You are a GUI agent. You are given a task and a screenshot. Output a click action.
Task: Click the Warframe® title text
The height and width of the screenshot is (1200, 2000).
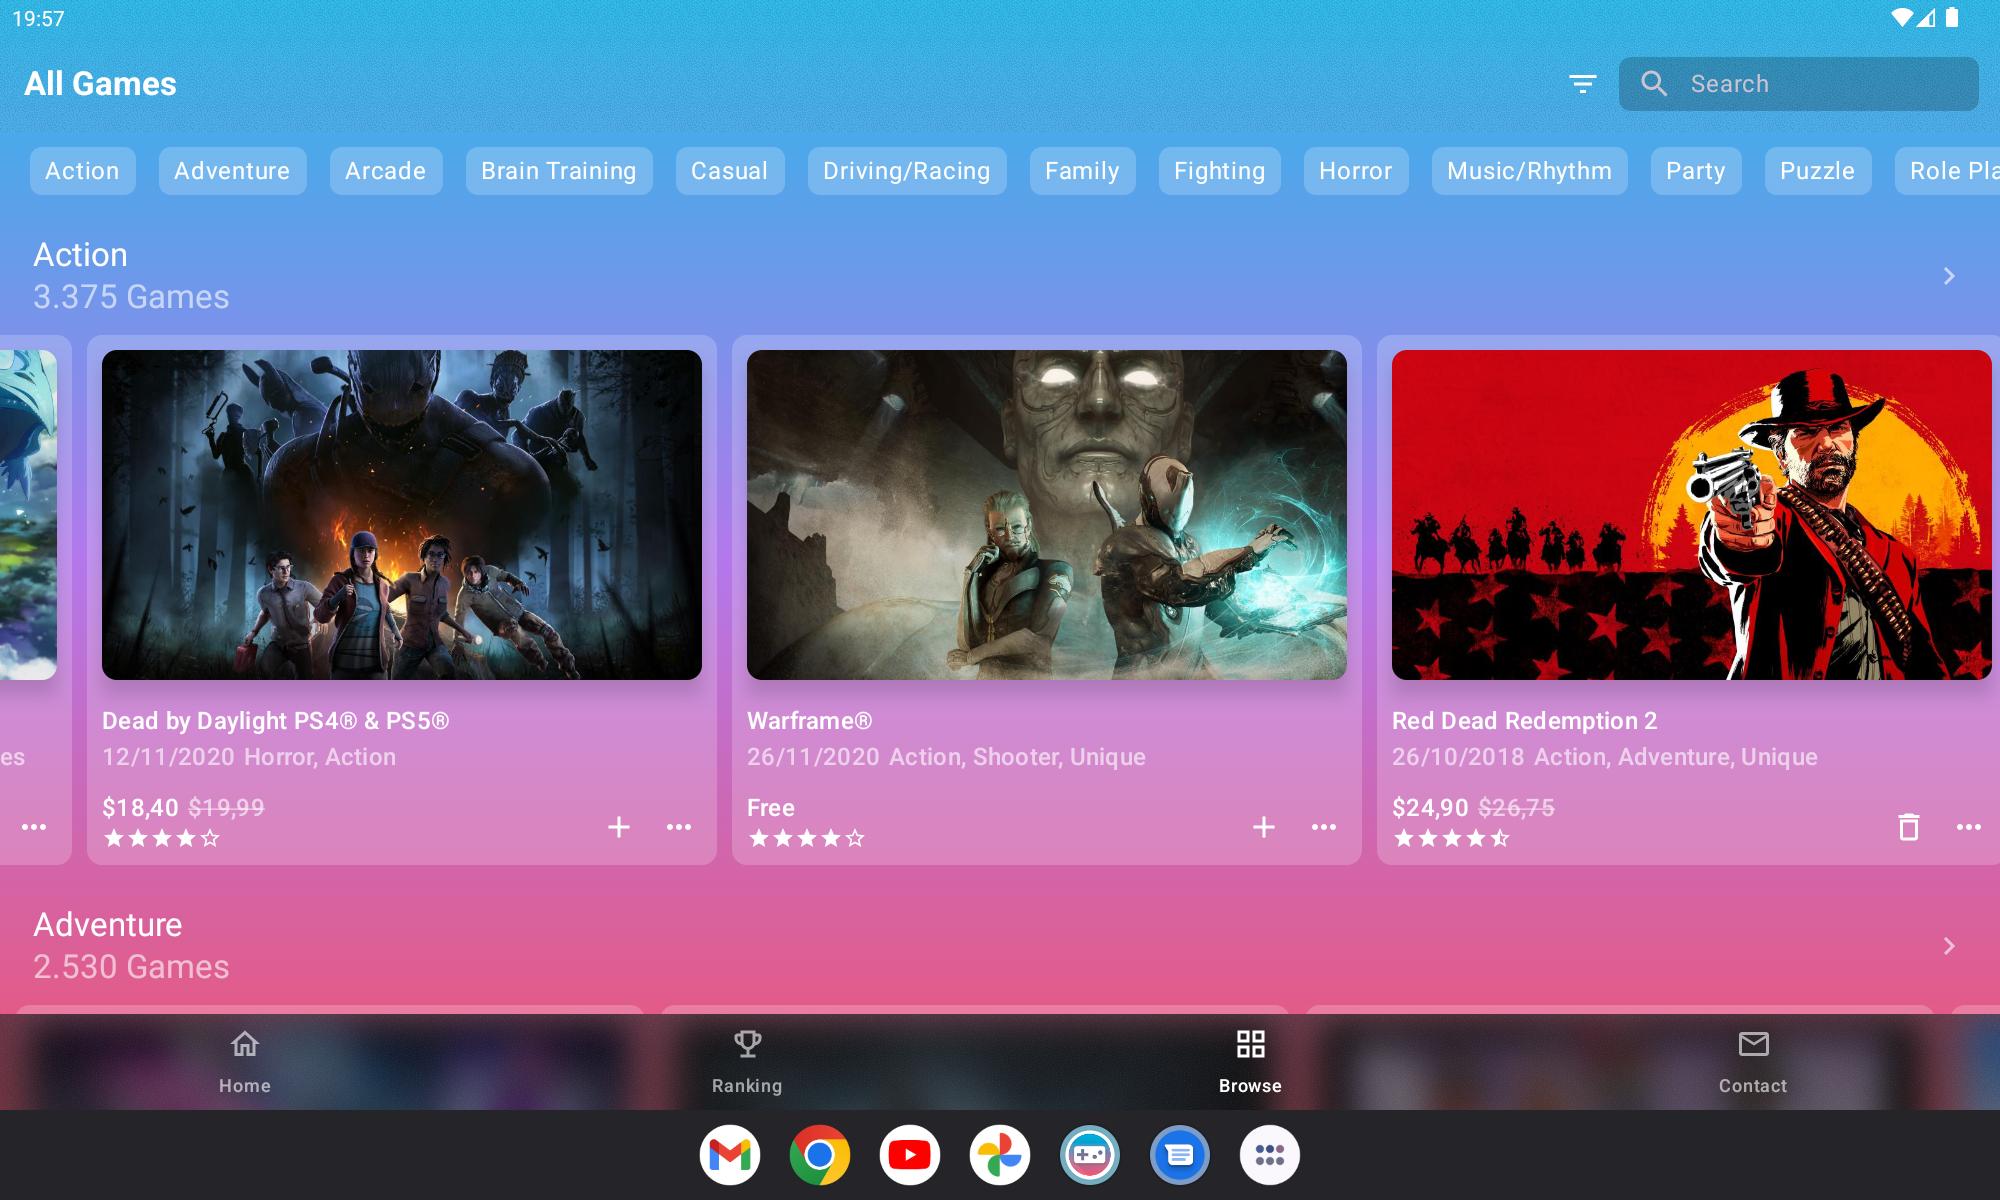(810, 721)
